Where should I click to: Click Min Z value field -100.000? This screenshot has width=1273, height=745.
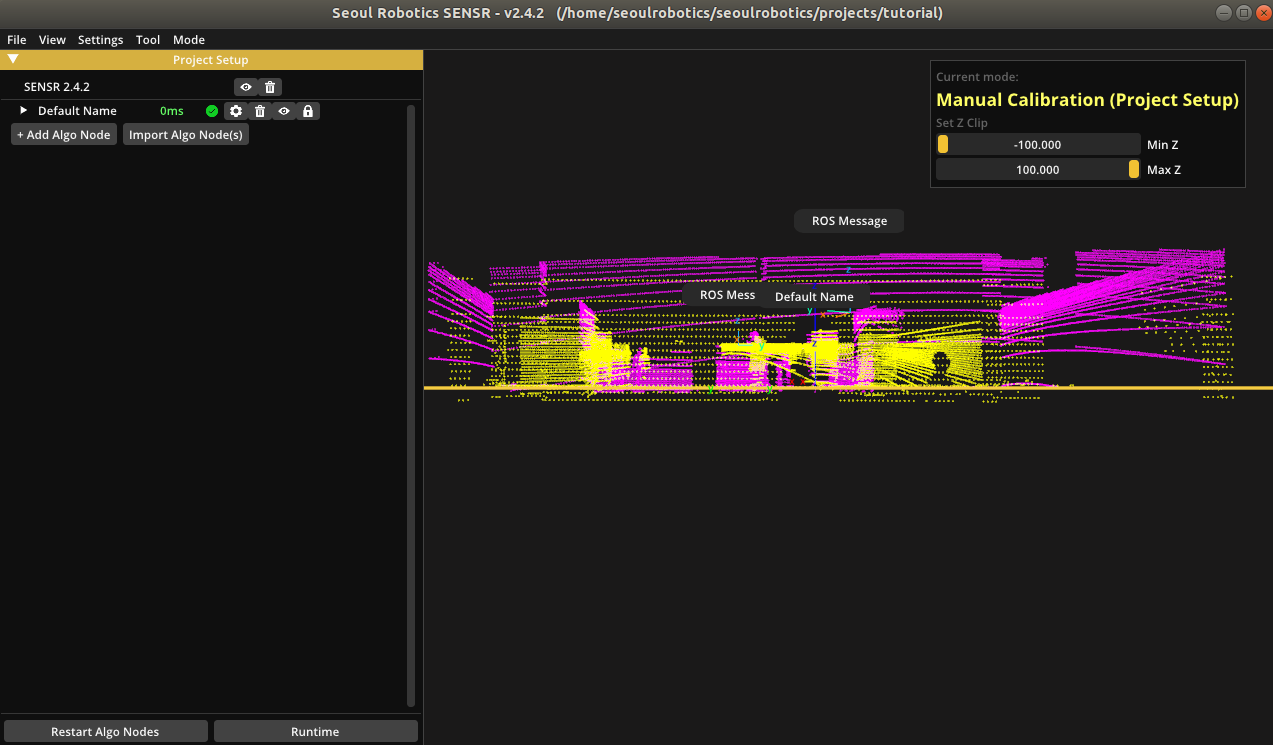(x=1038, y=144)
